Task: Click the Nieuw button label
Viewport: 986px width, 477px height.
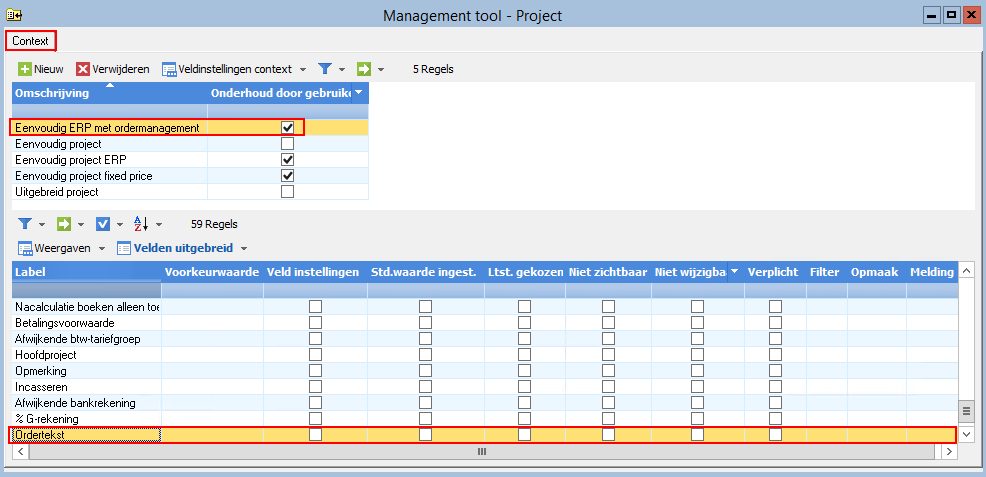Action: pyautogui.click(x=49, y=69)
